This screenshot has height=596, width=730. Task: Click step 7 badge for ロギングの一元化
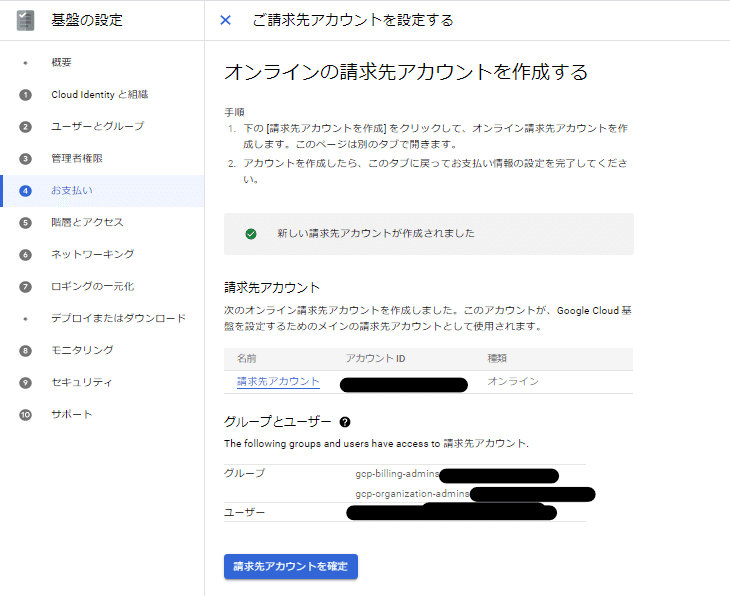(25, 287)
